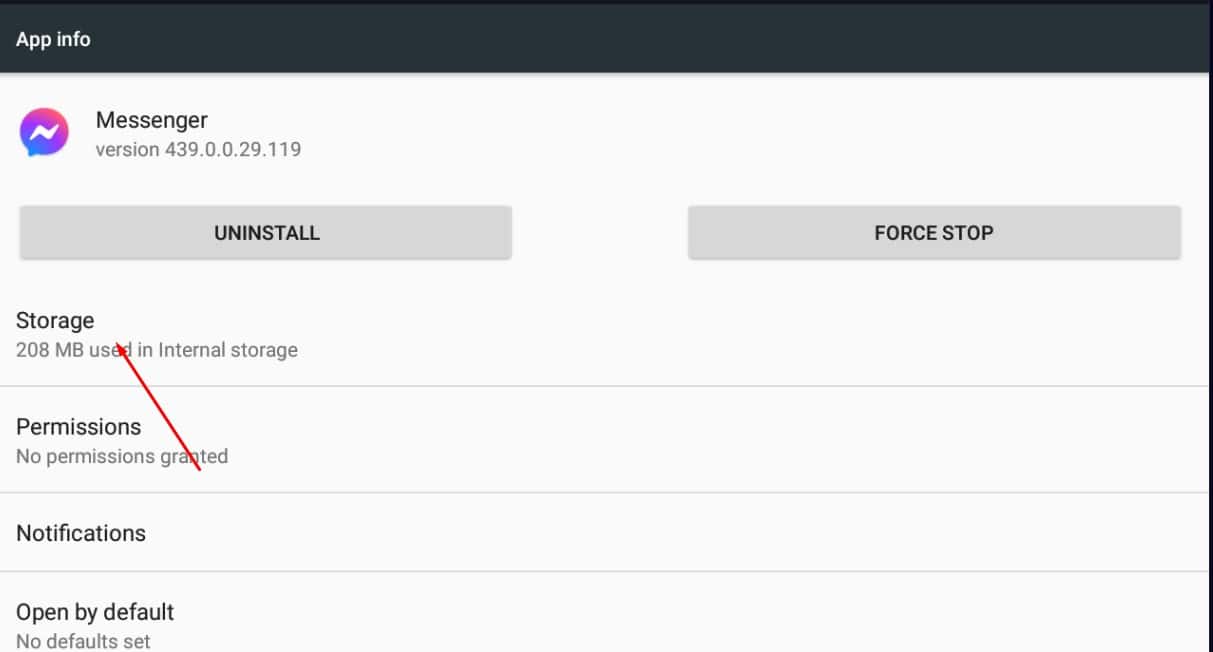Open the 'Open by default' row

(95, 612)
